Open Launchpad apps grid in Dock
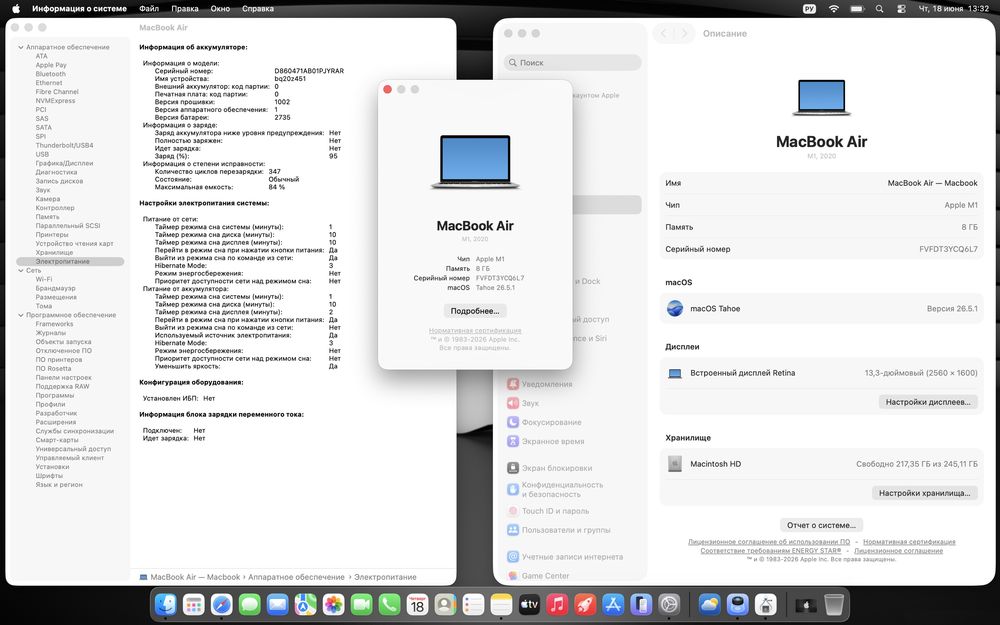Viewport: 1000px width, 625px height. (194, 604)
